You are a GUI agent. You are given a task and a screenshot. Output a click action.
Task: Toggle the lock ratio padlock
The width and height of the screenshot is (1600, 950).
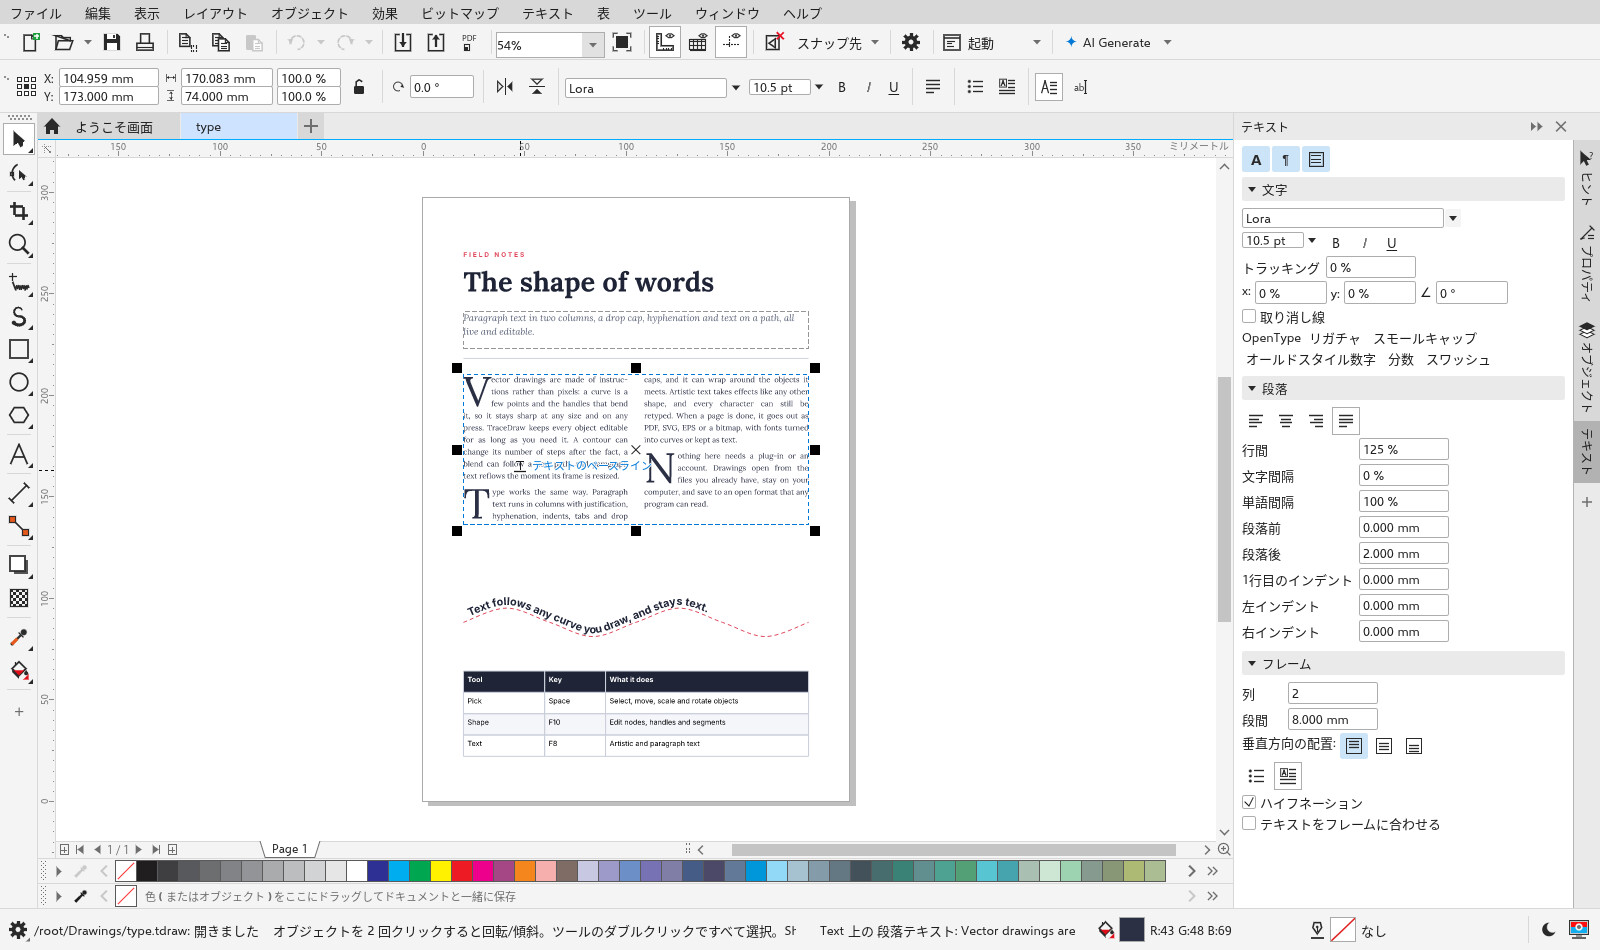(x=359, y=87)
